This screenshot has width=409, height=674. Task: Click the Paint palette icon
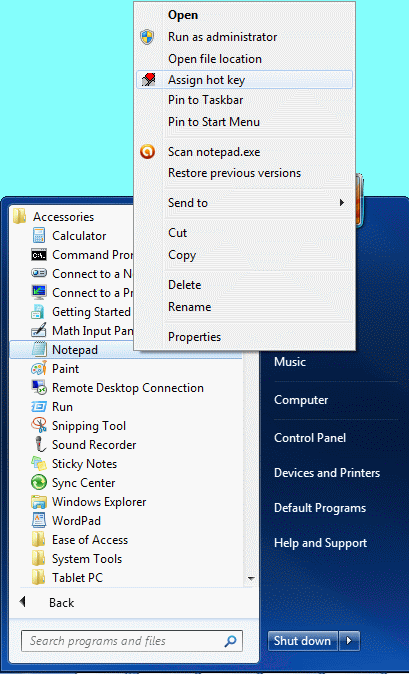click(x=39, y=369)
